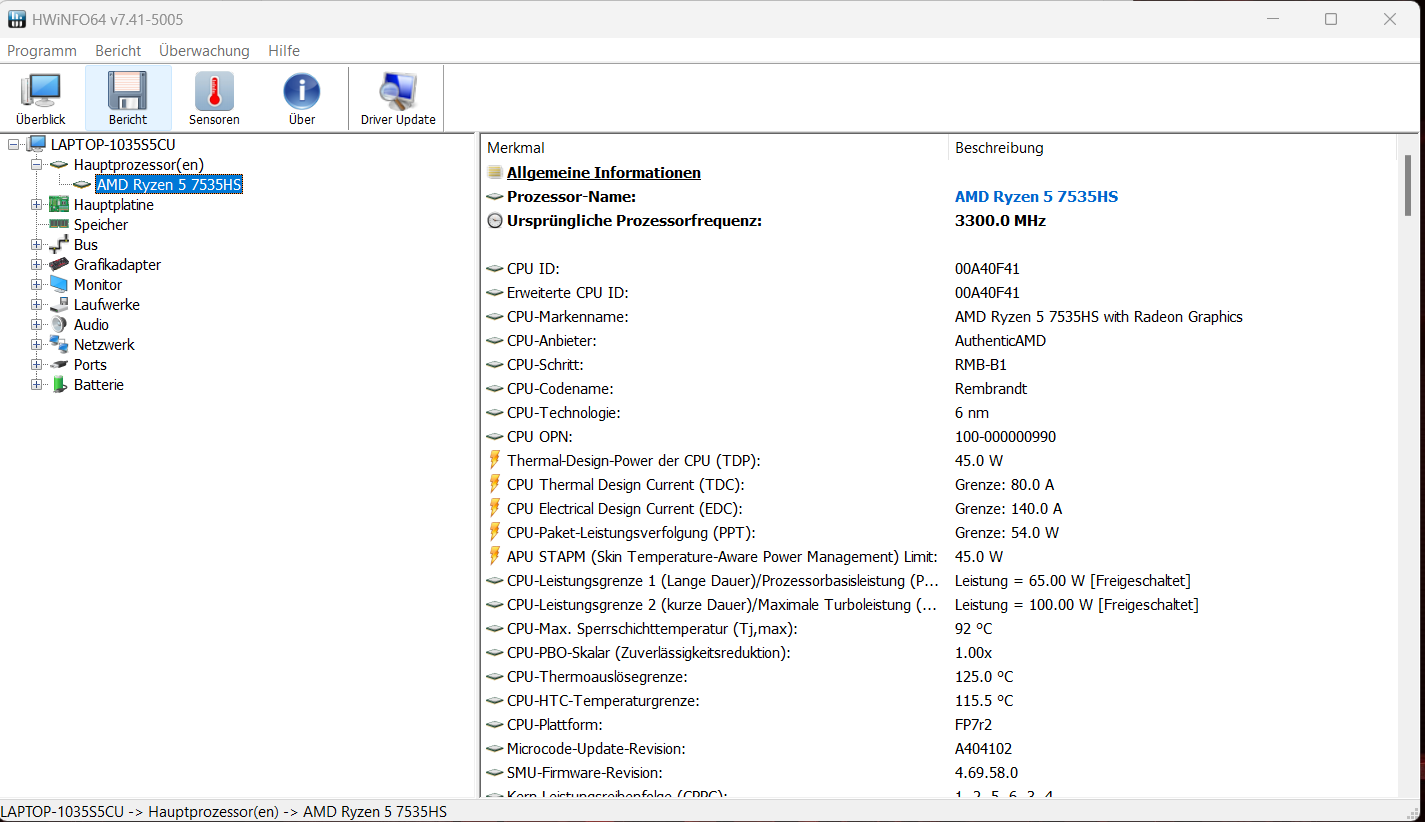Expand the Ports tree node
Viewport: 1425px width, 822px height.
37,364
